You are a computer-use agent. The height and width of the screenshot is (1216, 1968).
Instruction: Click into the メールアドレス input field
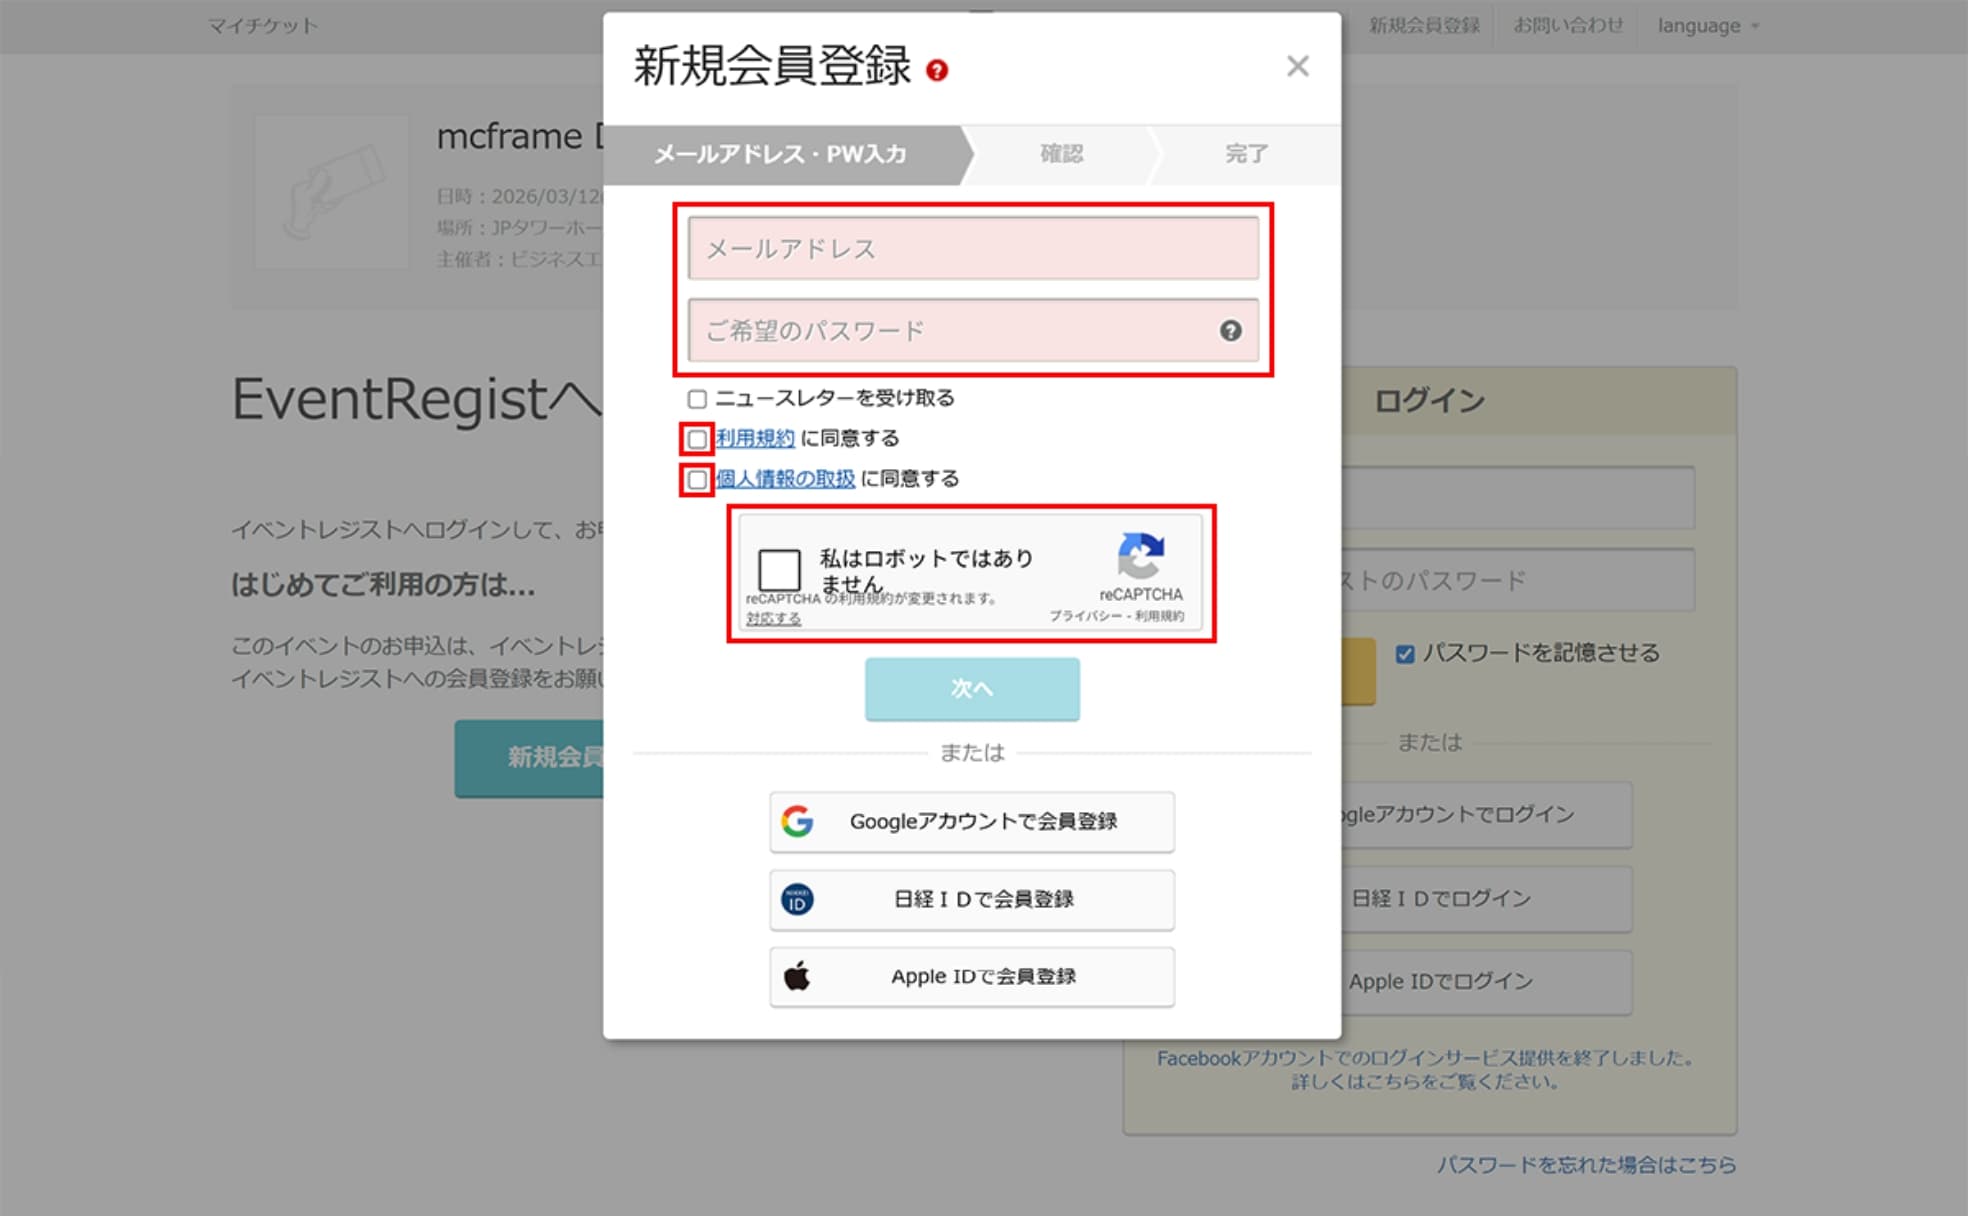click(x=972, y=248)
